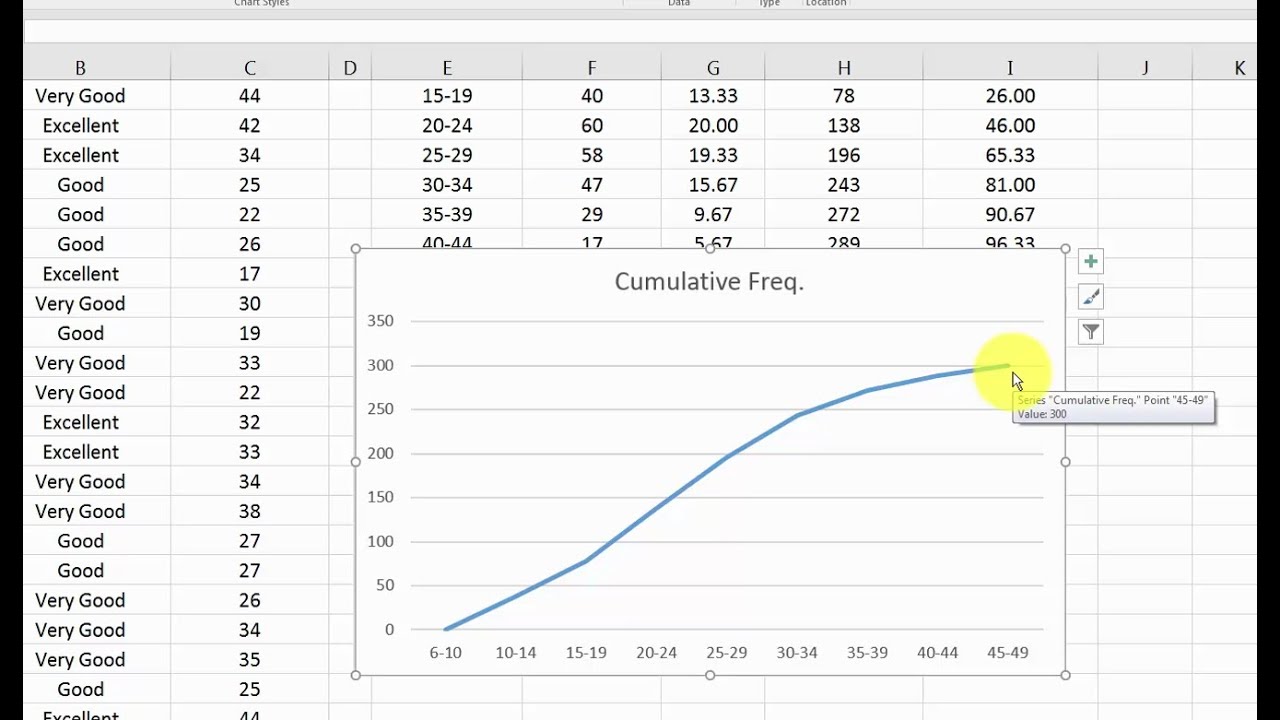Screen dimensions: 1280x720
Task: Select cell showing 46.00
Action: 1010,126
